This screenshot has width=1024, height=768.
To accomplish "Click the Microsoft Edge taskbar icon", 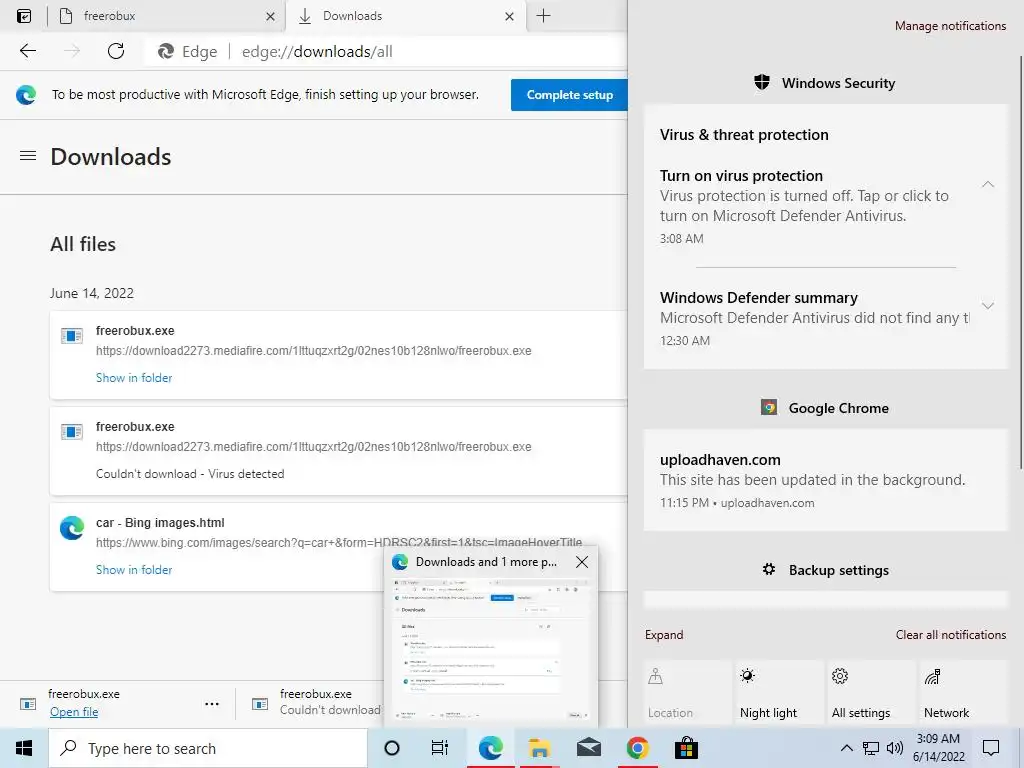I will (x=490, y=748).
